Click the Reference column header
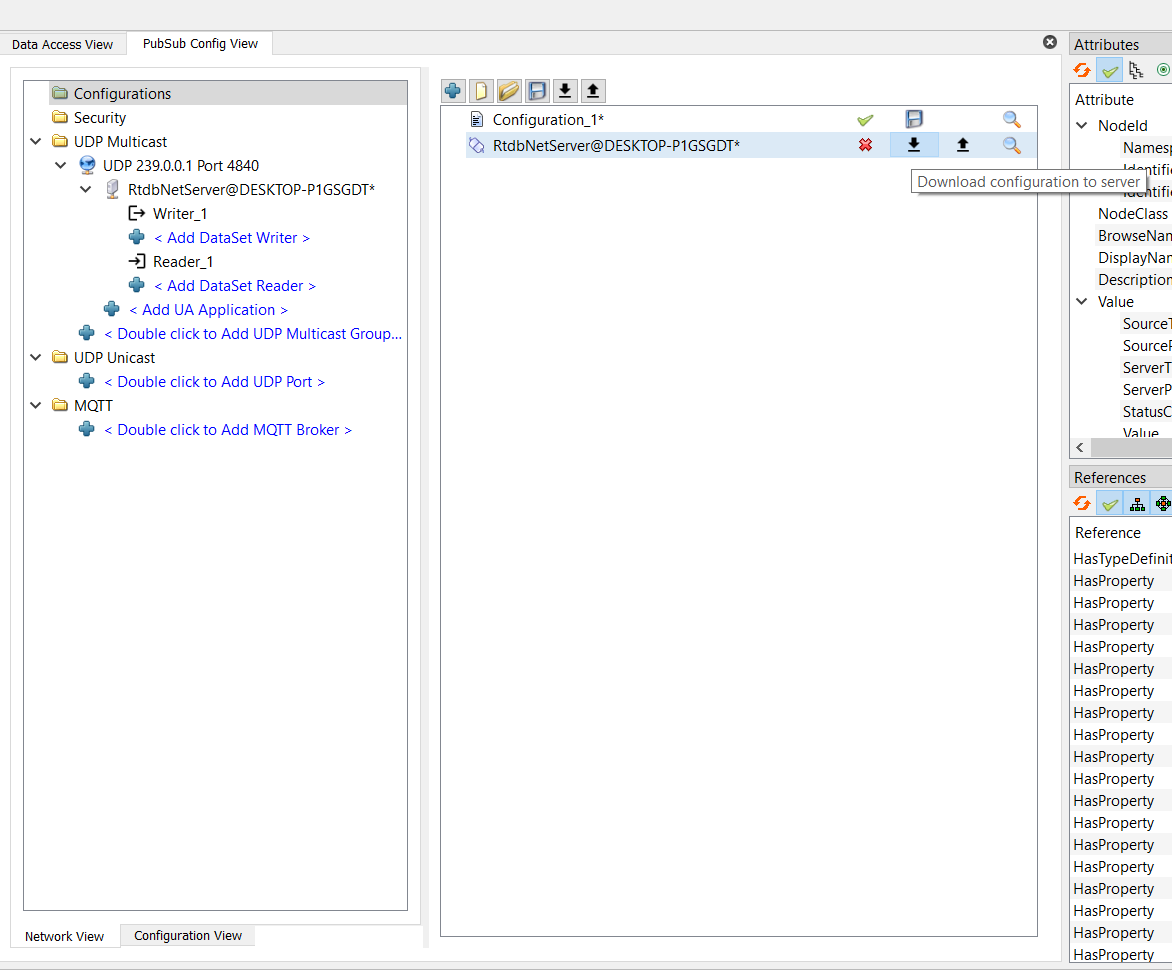Viewport: 1172px width, 970px height. (1108, 532)
